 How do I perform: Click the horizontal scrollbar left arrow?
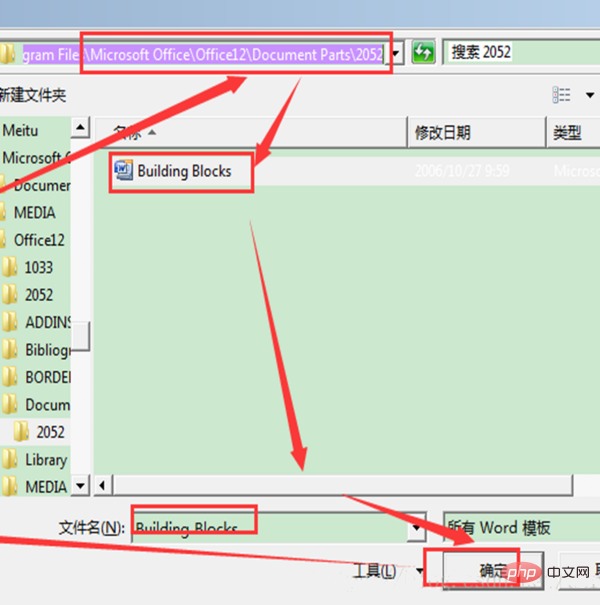103,487
